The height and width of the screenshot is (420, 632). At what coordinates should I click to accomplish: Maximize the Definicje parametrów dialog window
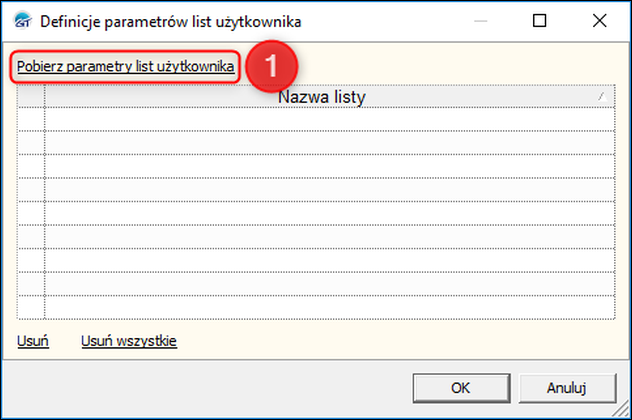(x=540, y=20)
